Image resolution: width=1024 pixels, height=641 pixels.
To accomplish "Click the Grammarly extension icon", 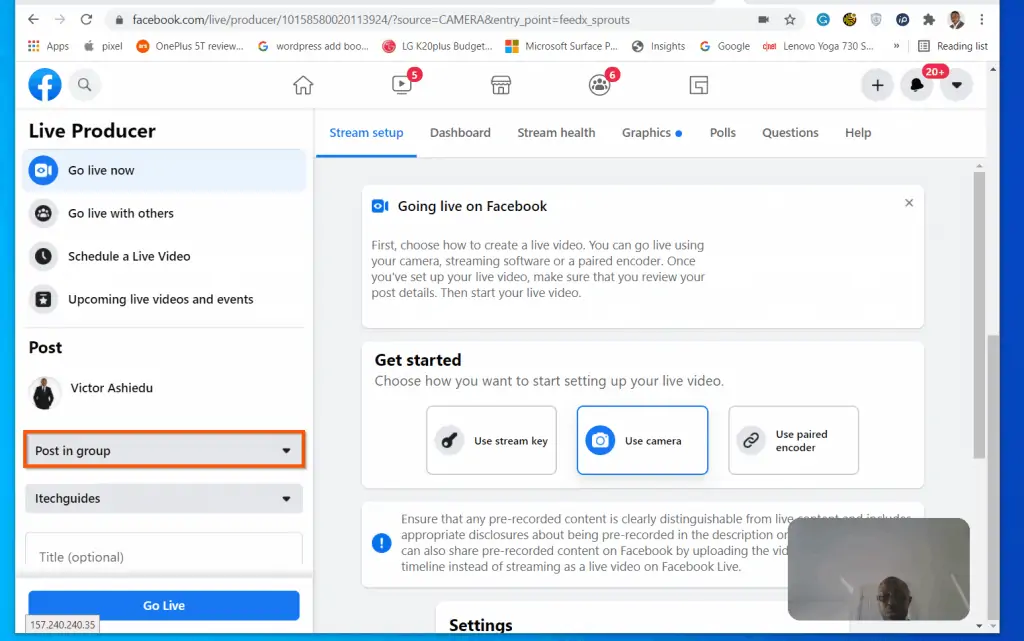I will [x=823, y=20].
